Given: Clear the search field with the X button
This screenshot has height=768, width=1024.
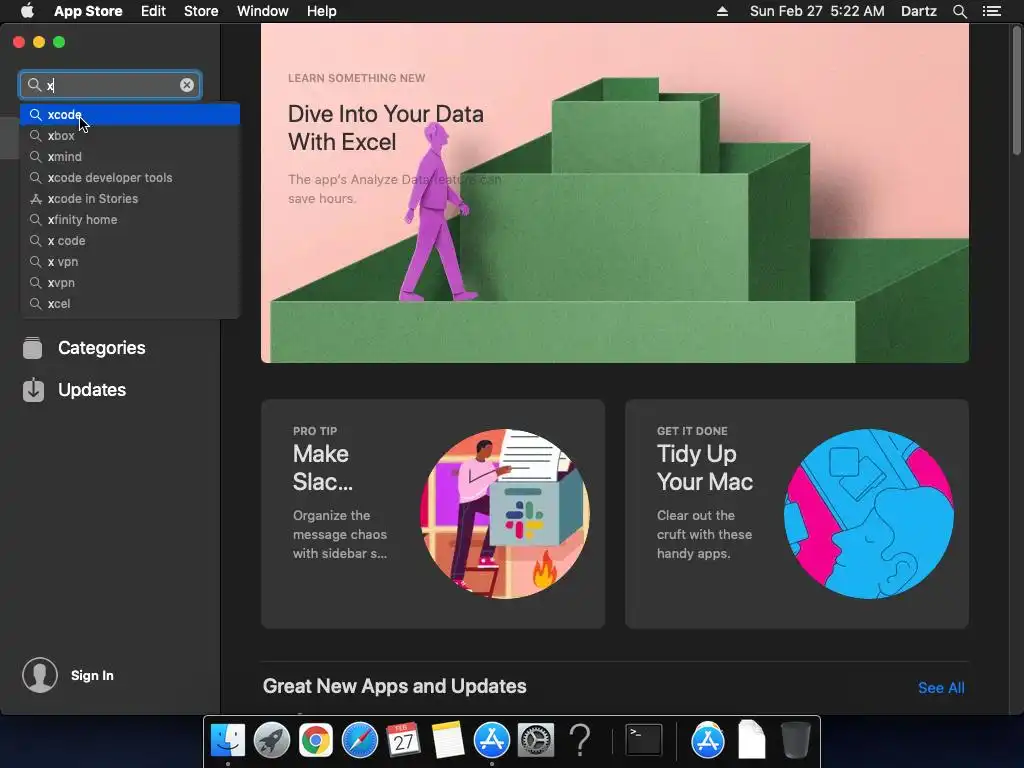Looking at the screenshot, I should 187,85.
